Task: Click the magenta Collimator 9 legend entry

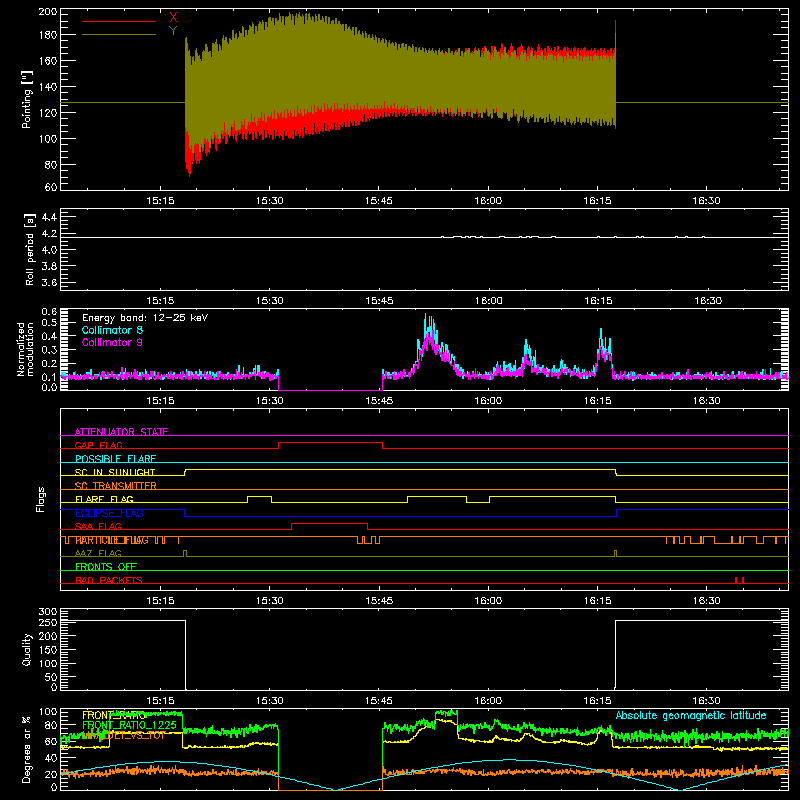Action: (x=112, y=342)
